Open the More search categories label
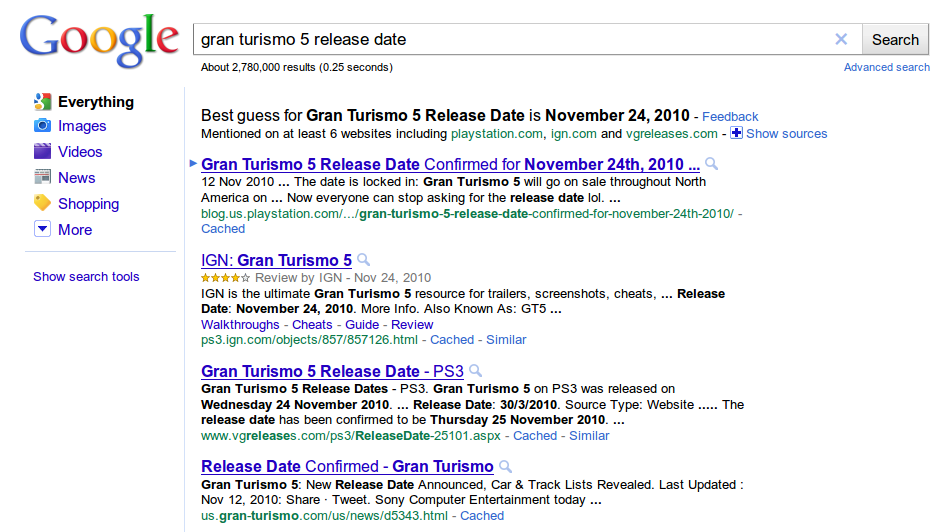The image size is (943, 532). (x=75, y=230)
